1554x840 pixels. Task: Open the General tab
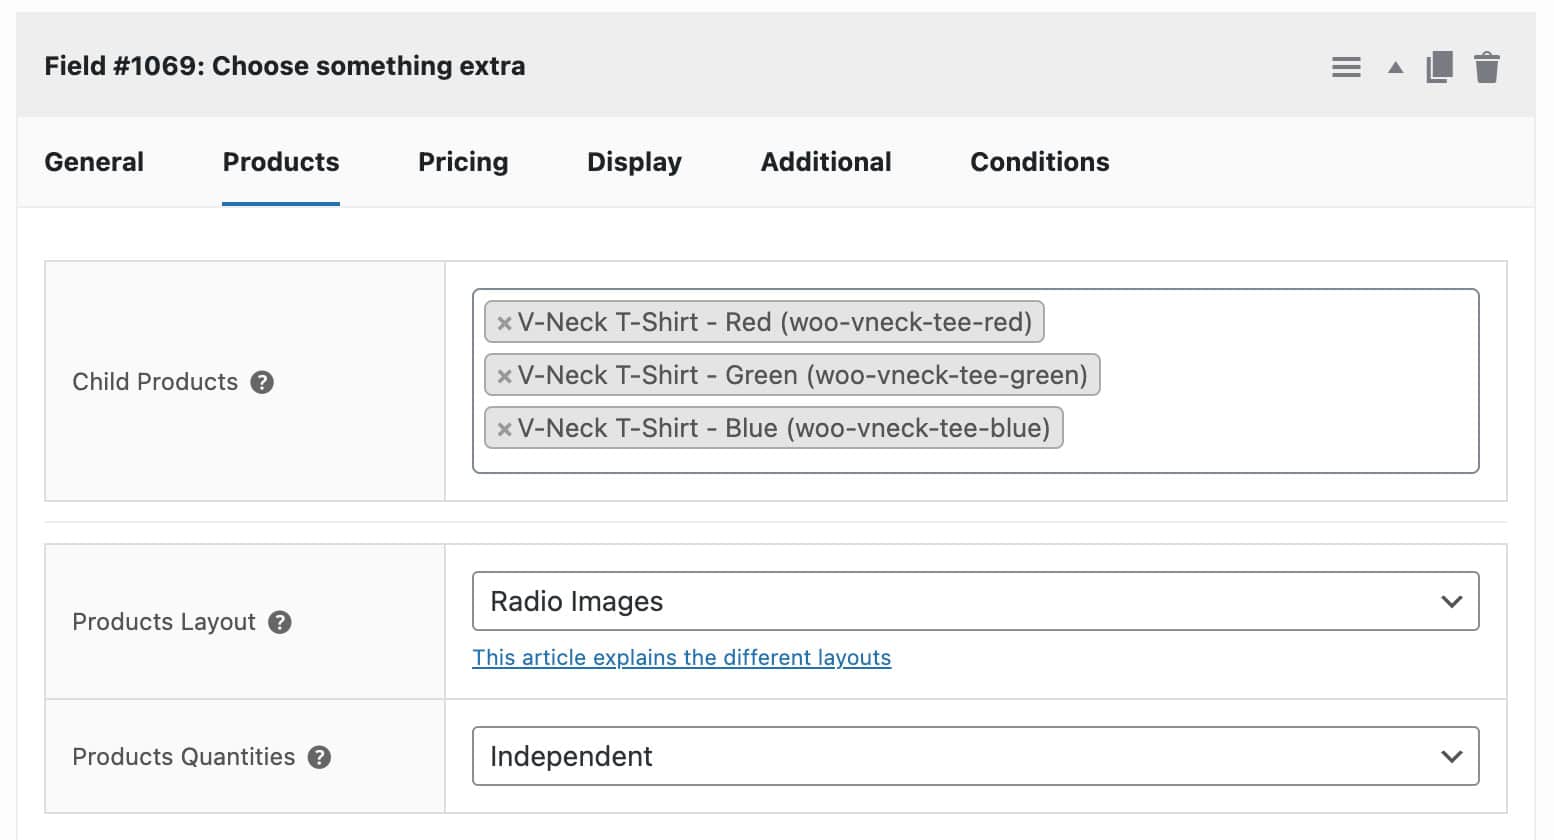coord(94,161)
